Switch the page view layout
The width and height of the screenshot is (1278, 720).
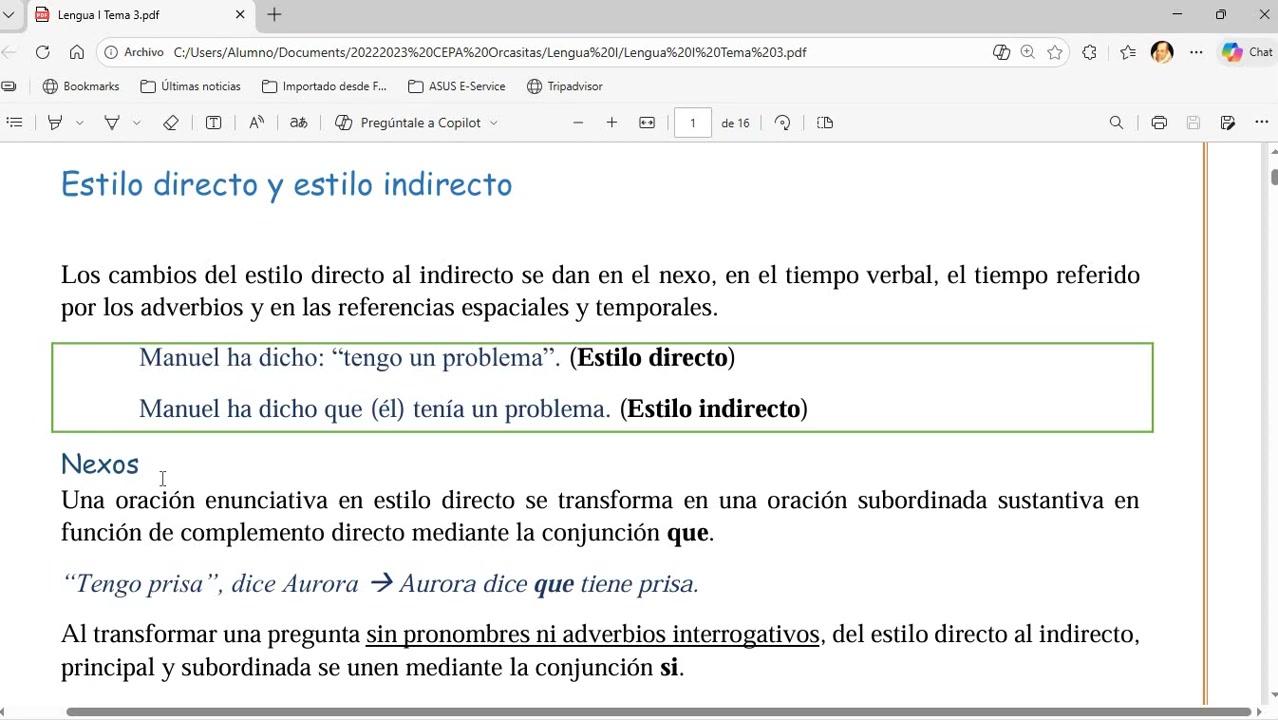pyautogui.click(x=825, y=122)
